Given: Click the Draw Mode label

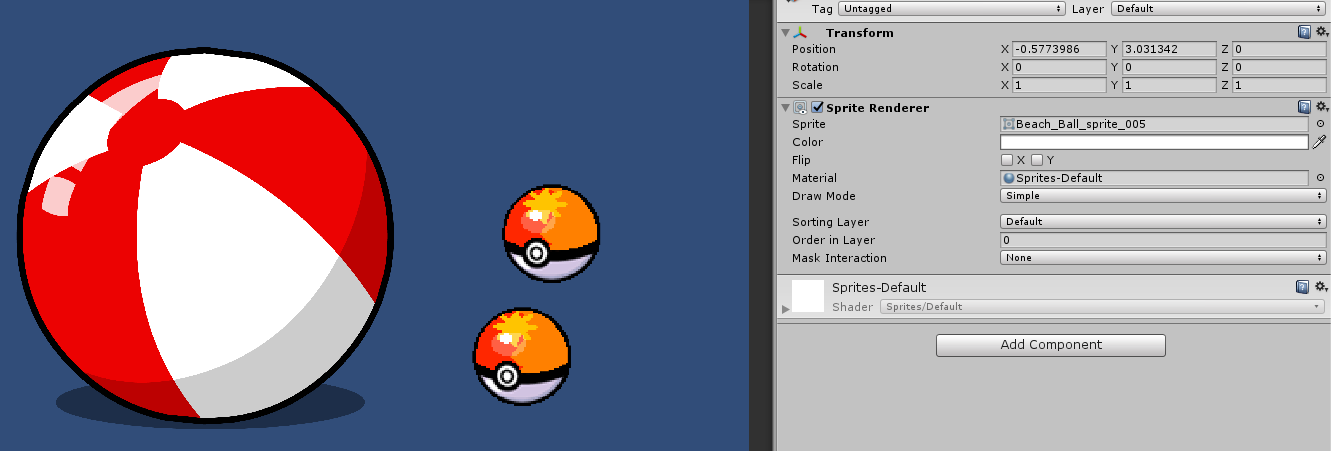Looking at the screenshot, I should (824, 196).
